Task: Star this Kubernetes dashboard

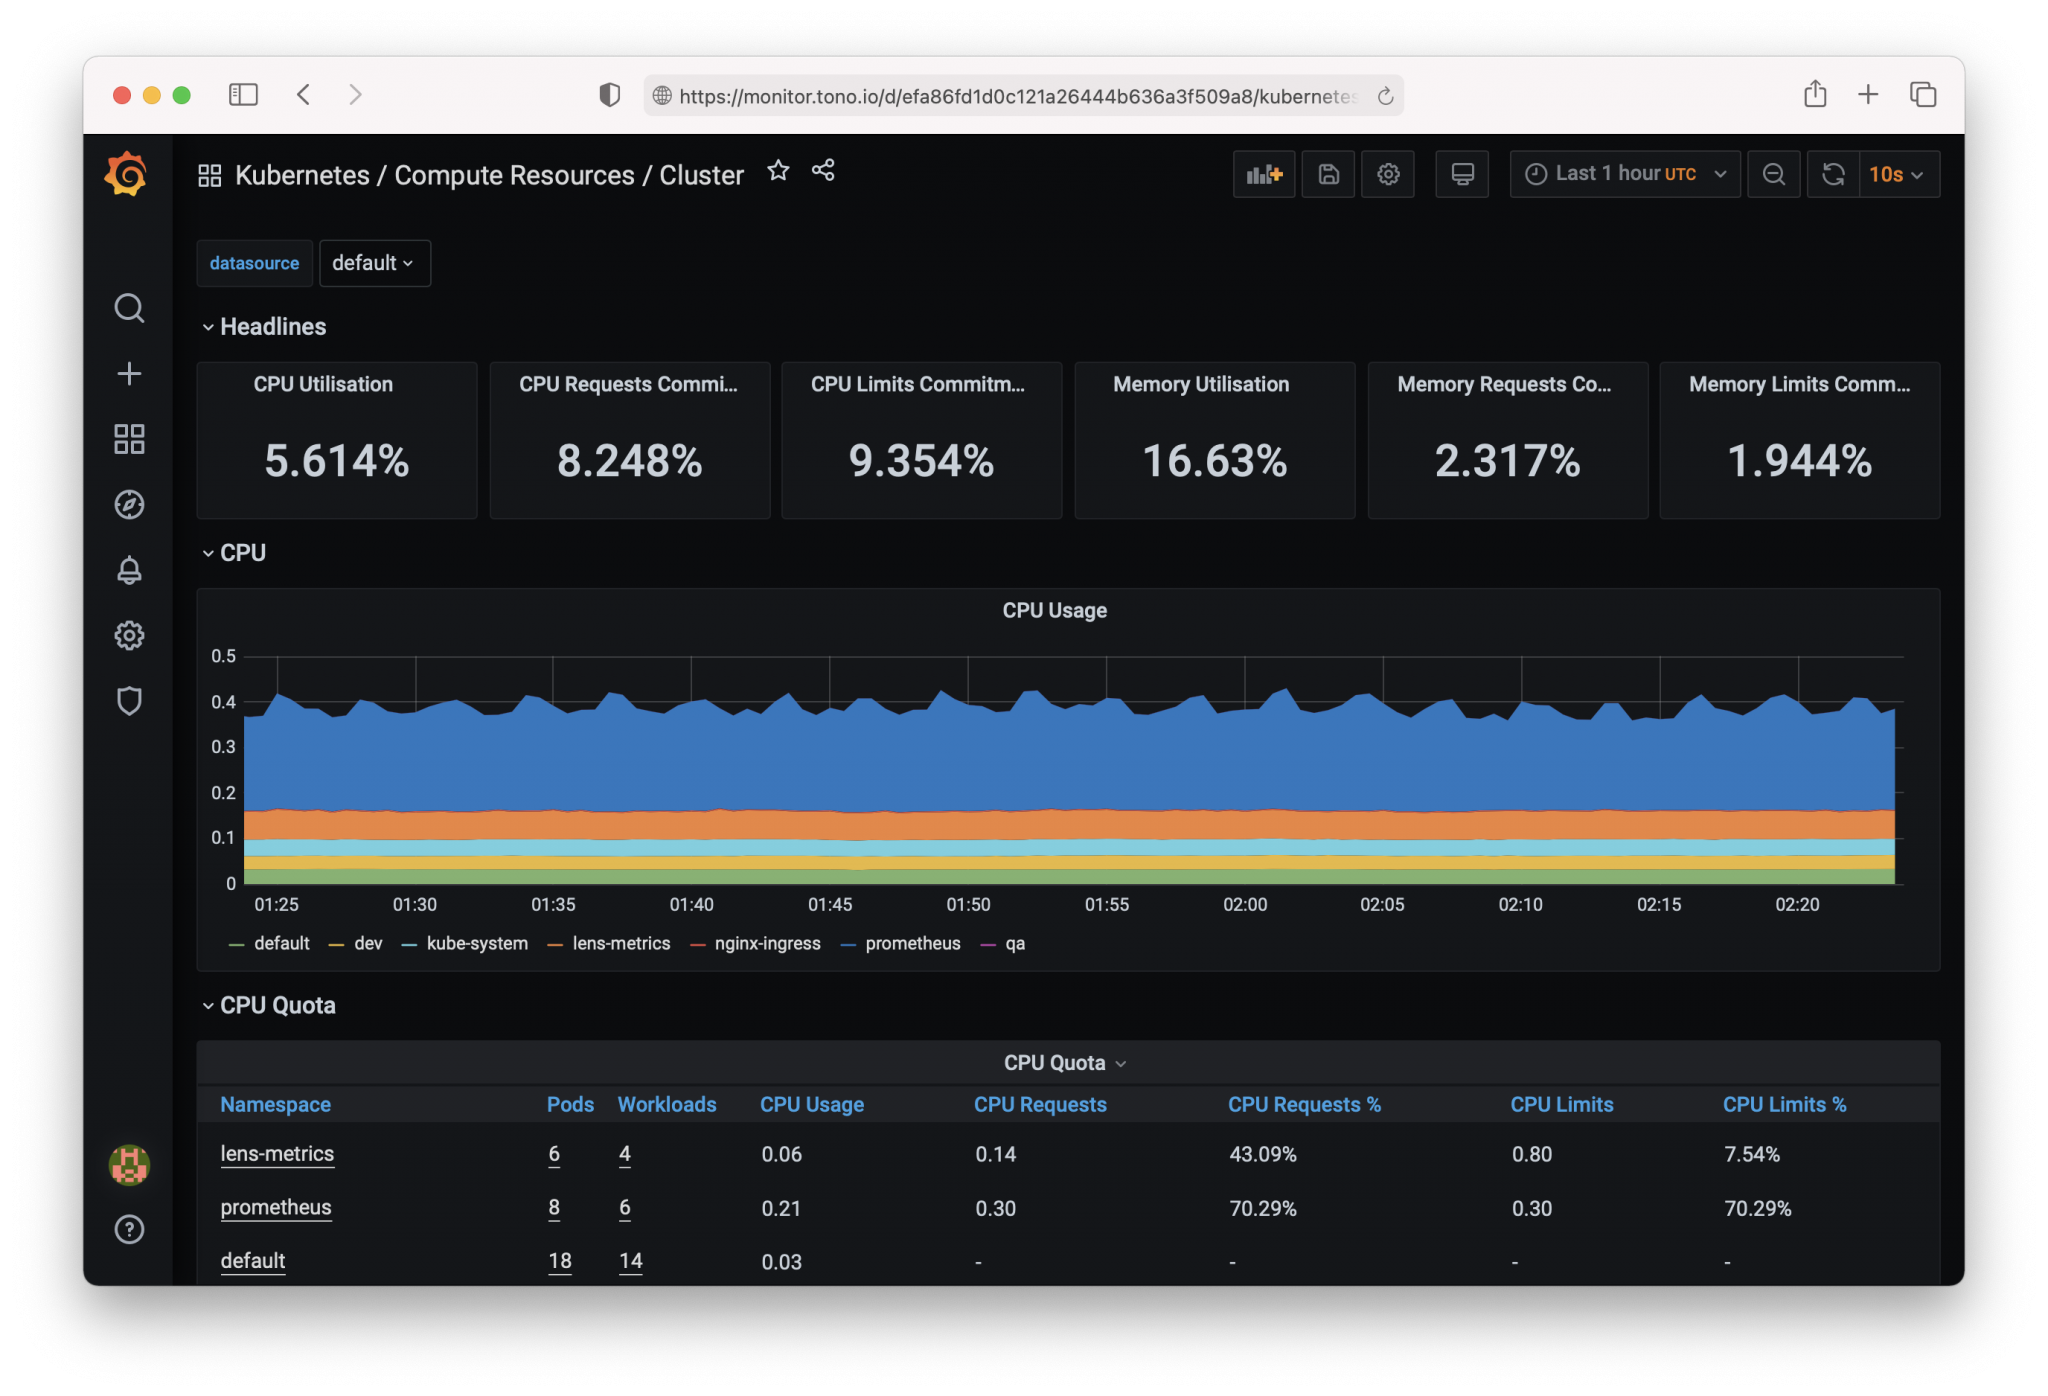Action: (x=778, y=171)
